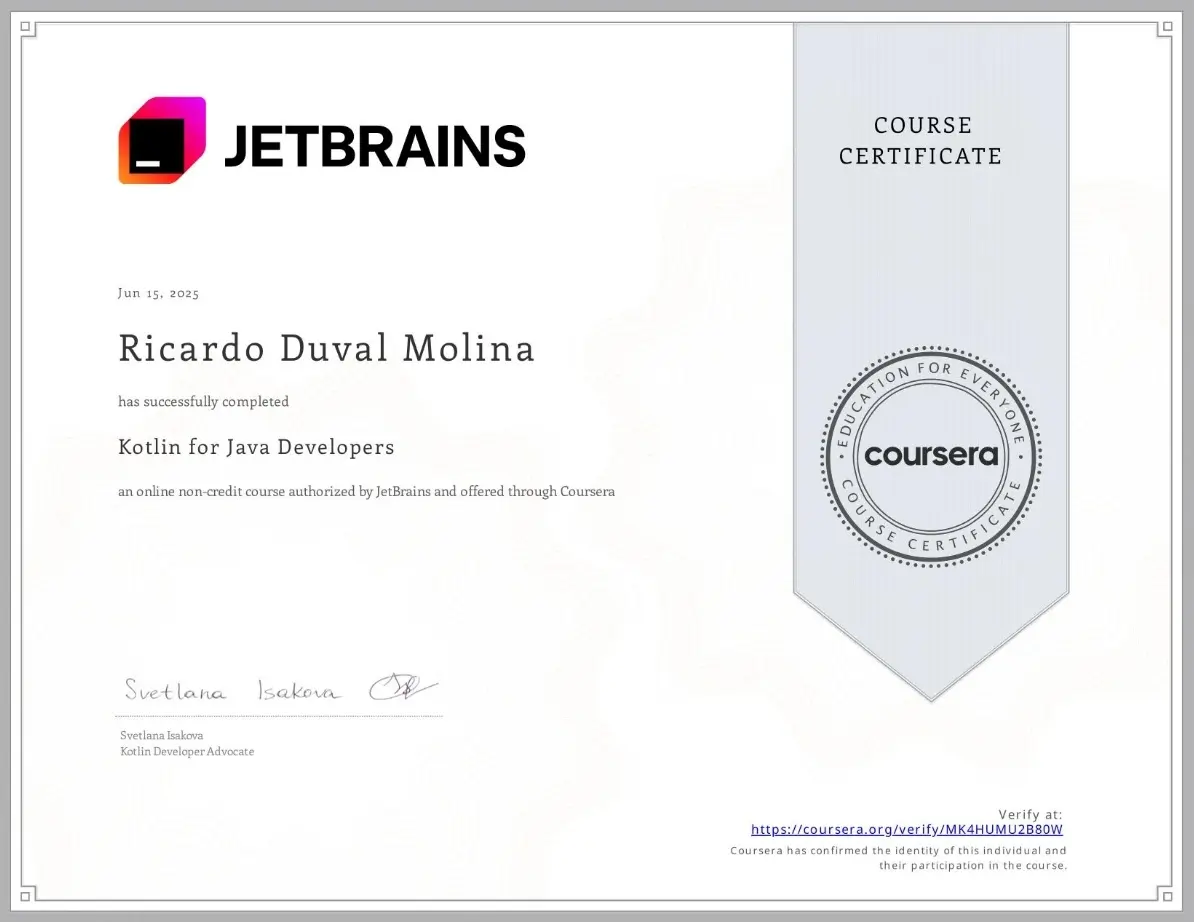Select the name Ricardo Duval Molina
The height and width of the screenshot is (922, 1194).
[327, 348]
